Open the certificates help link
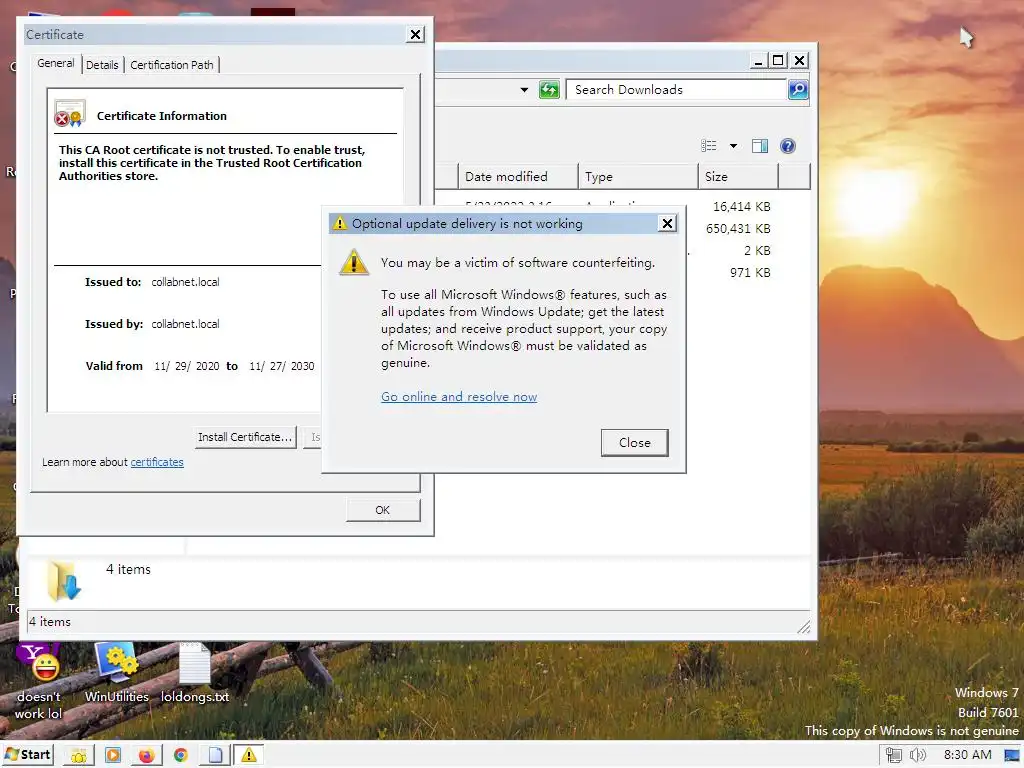 point(157,462)
